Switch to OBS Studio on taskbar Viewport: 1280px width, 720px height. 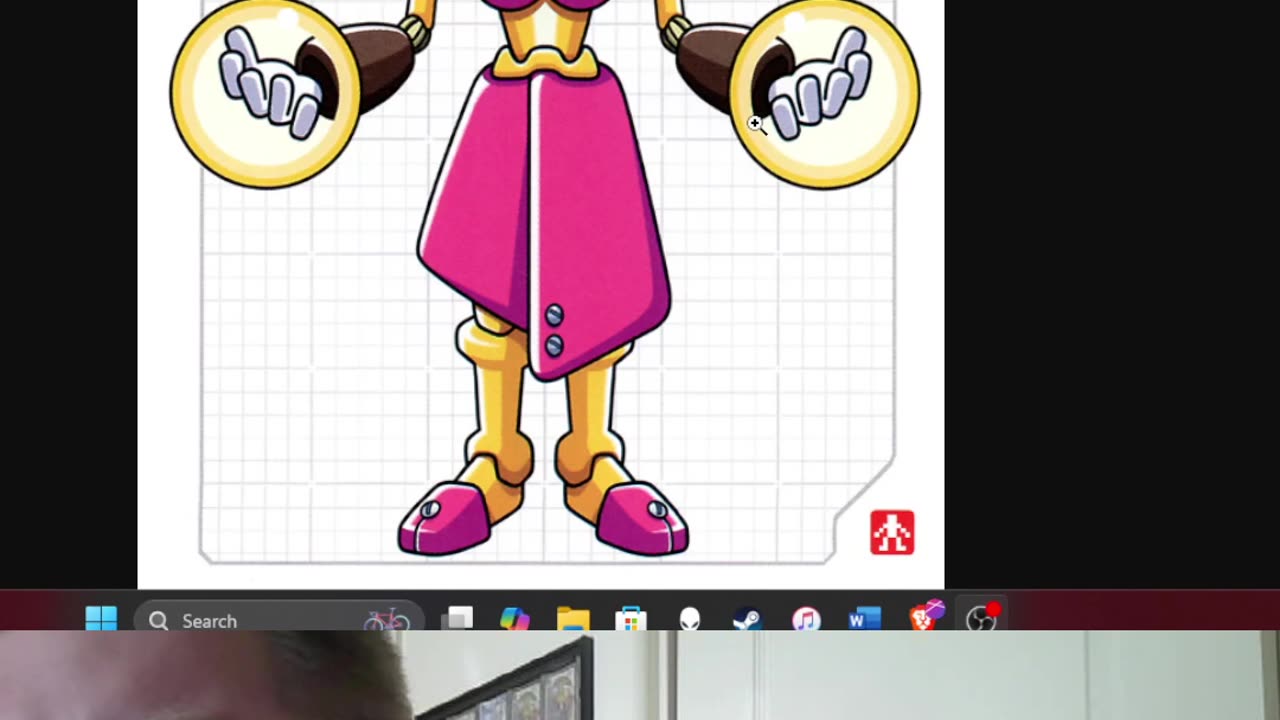[982, 618]
